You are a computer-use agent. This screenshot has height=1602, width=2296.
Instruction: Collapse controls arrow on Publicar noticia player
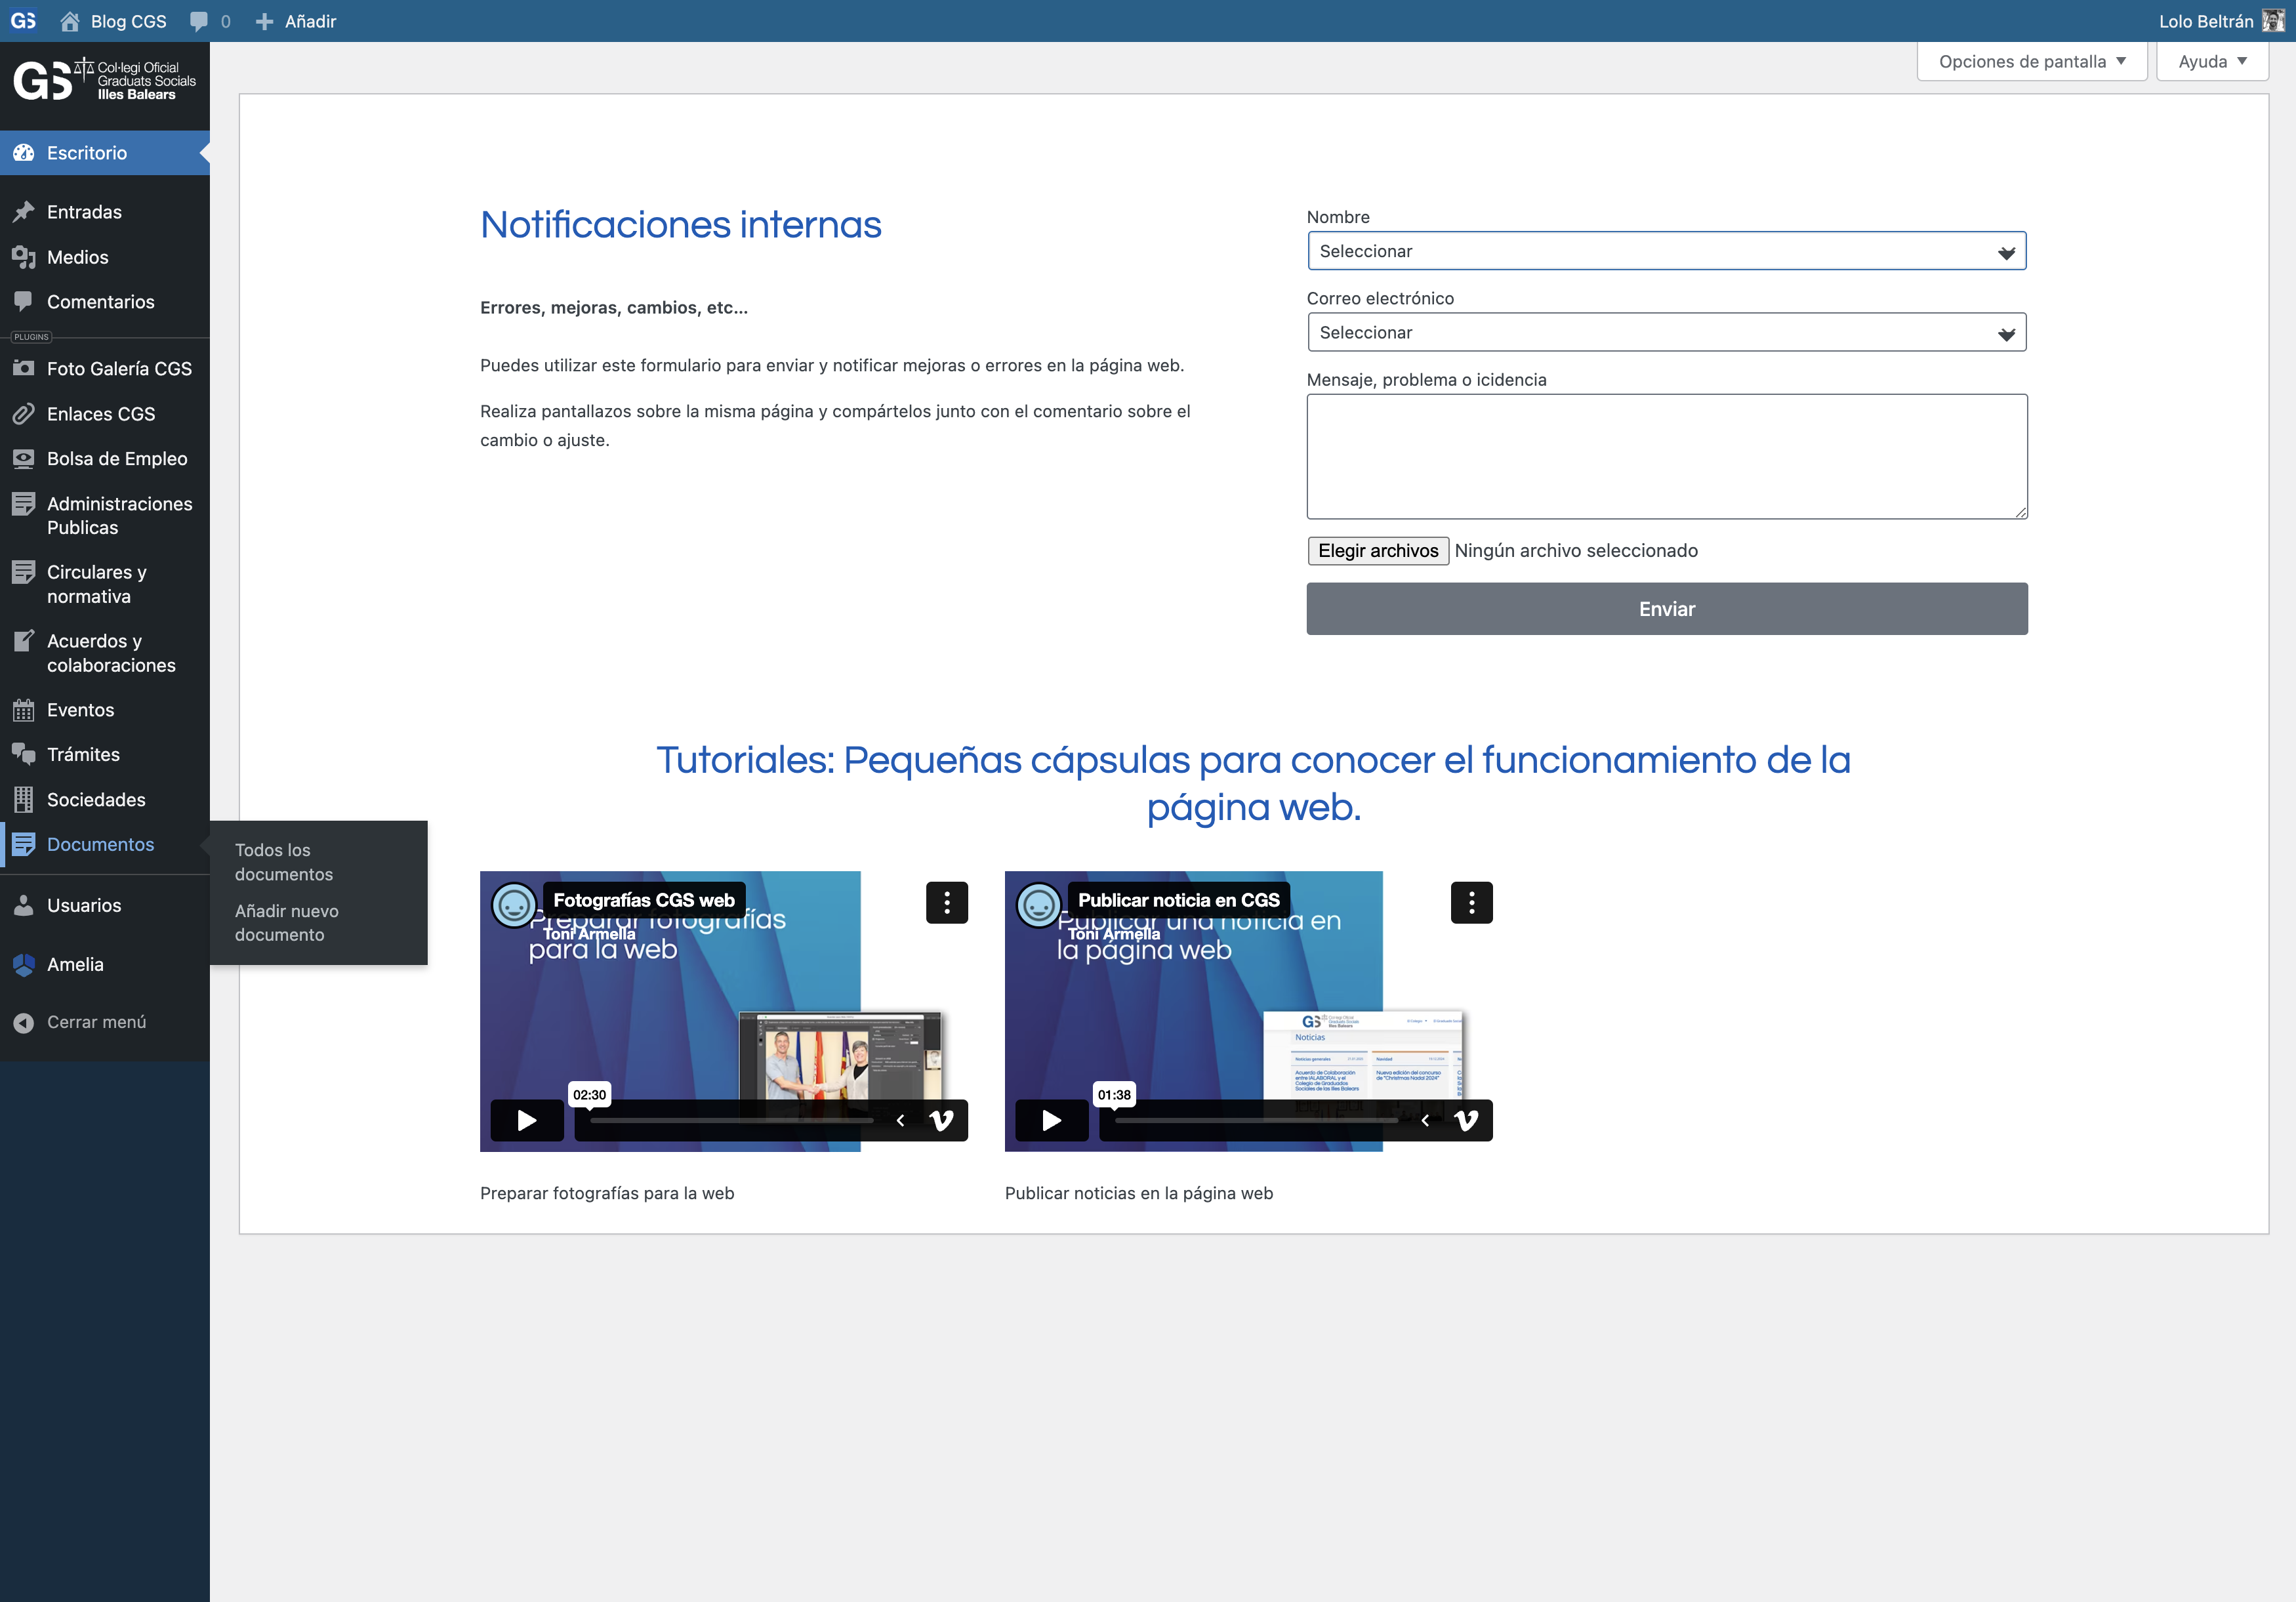click(1425, 1120)
